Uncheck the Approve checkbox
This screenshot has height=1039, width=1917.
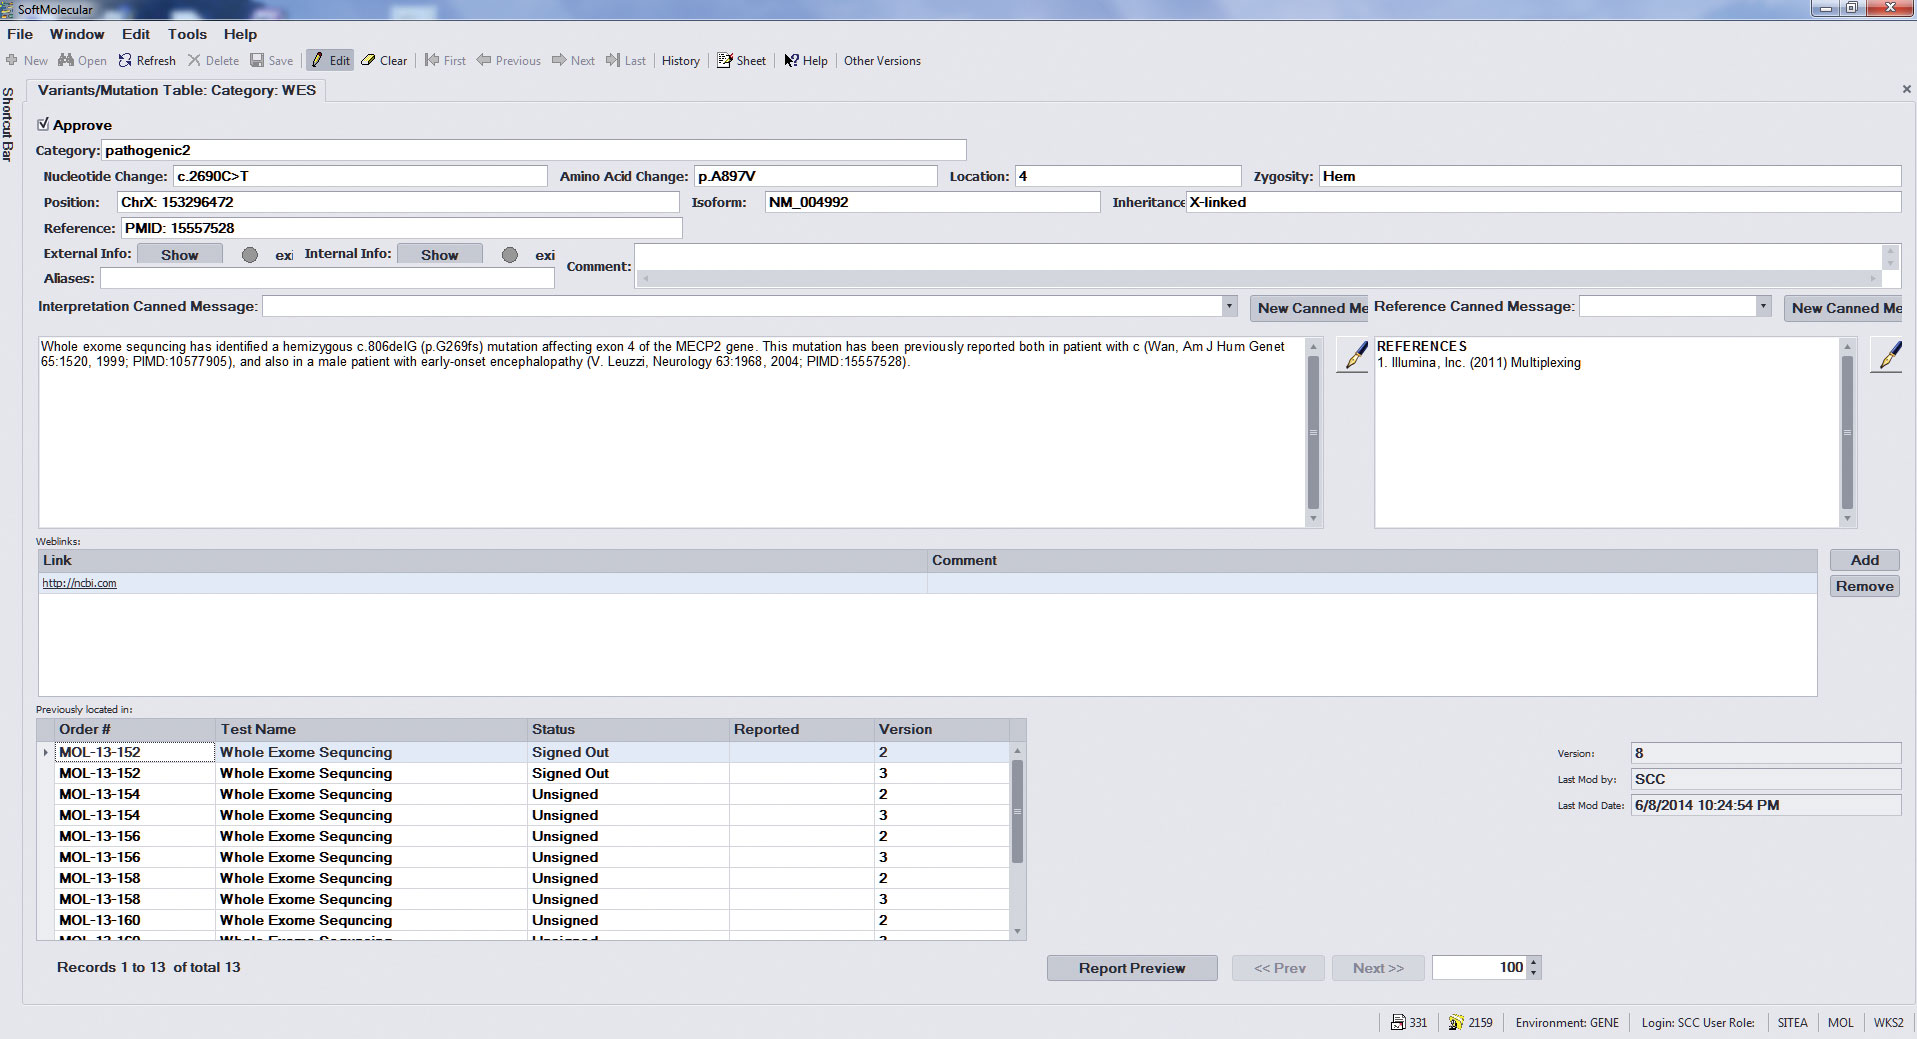[43, 125]
